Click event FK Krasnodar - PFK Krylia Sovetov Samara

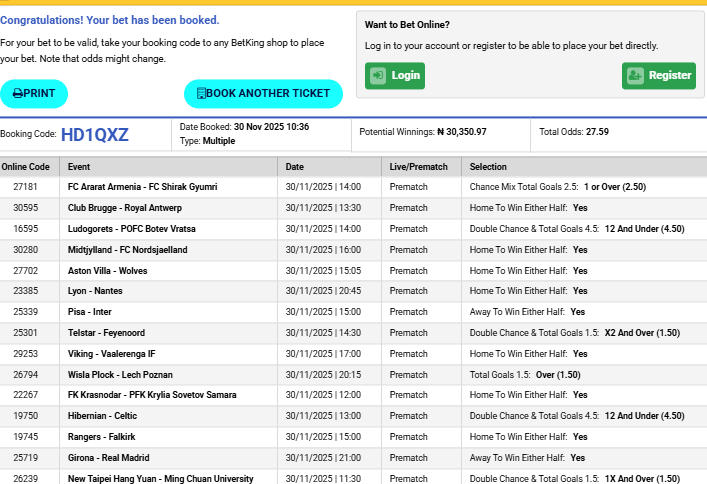[152, 395]
